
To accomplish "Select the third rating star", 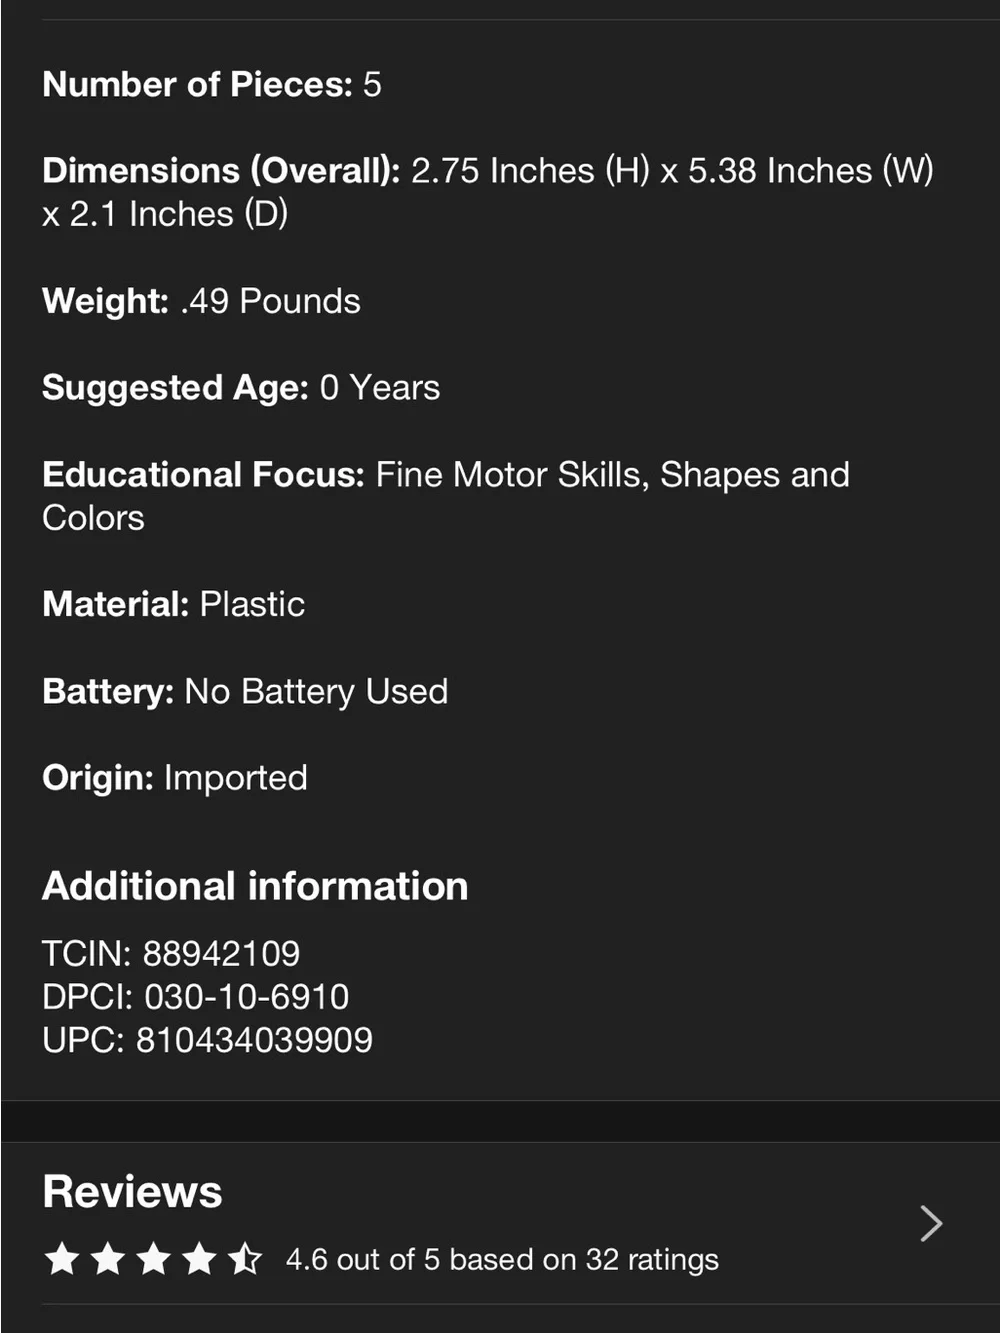I will pos(154,1259).
